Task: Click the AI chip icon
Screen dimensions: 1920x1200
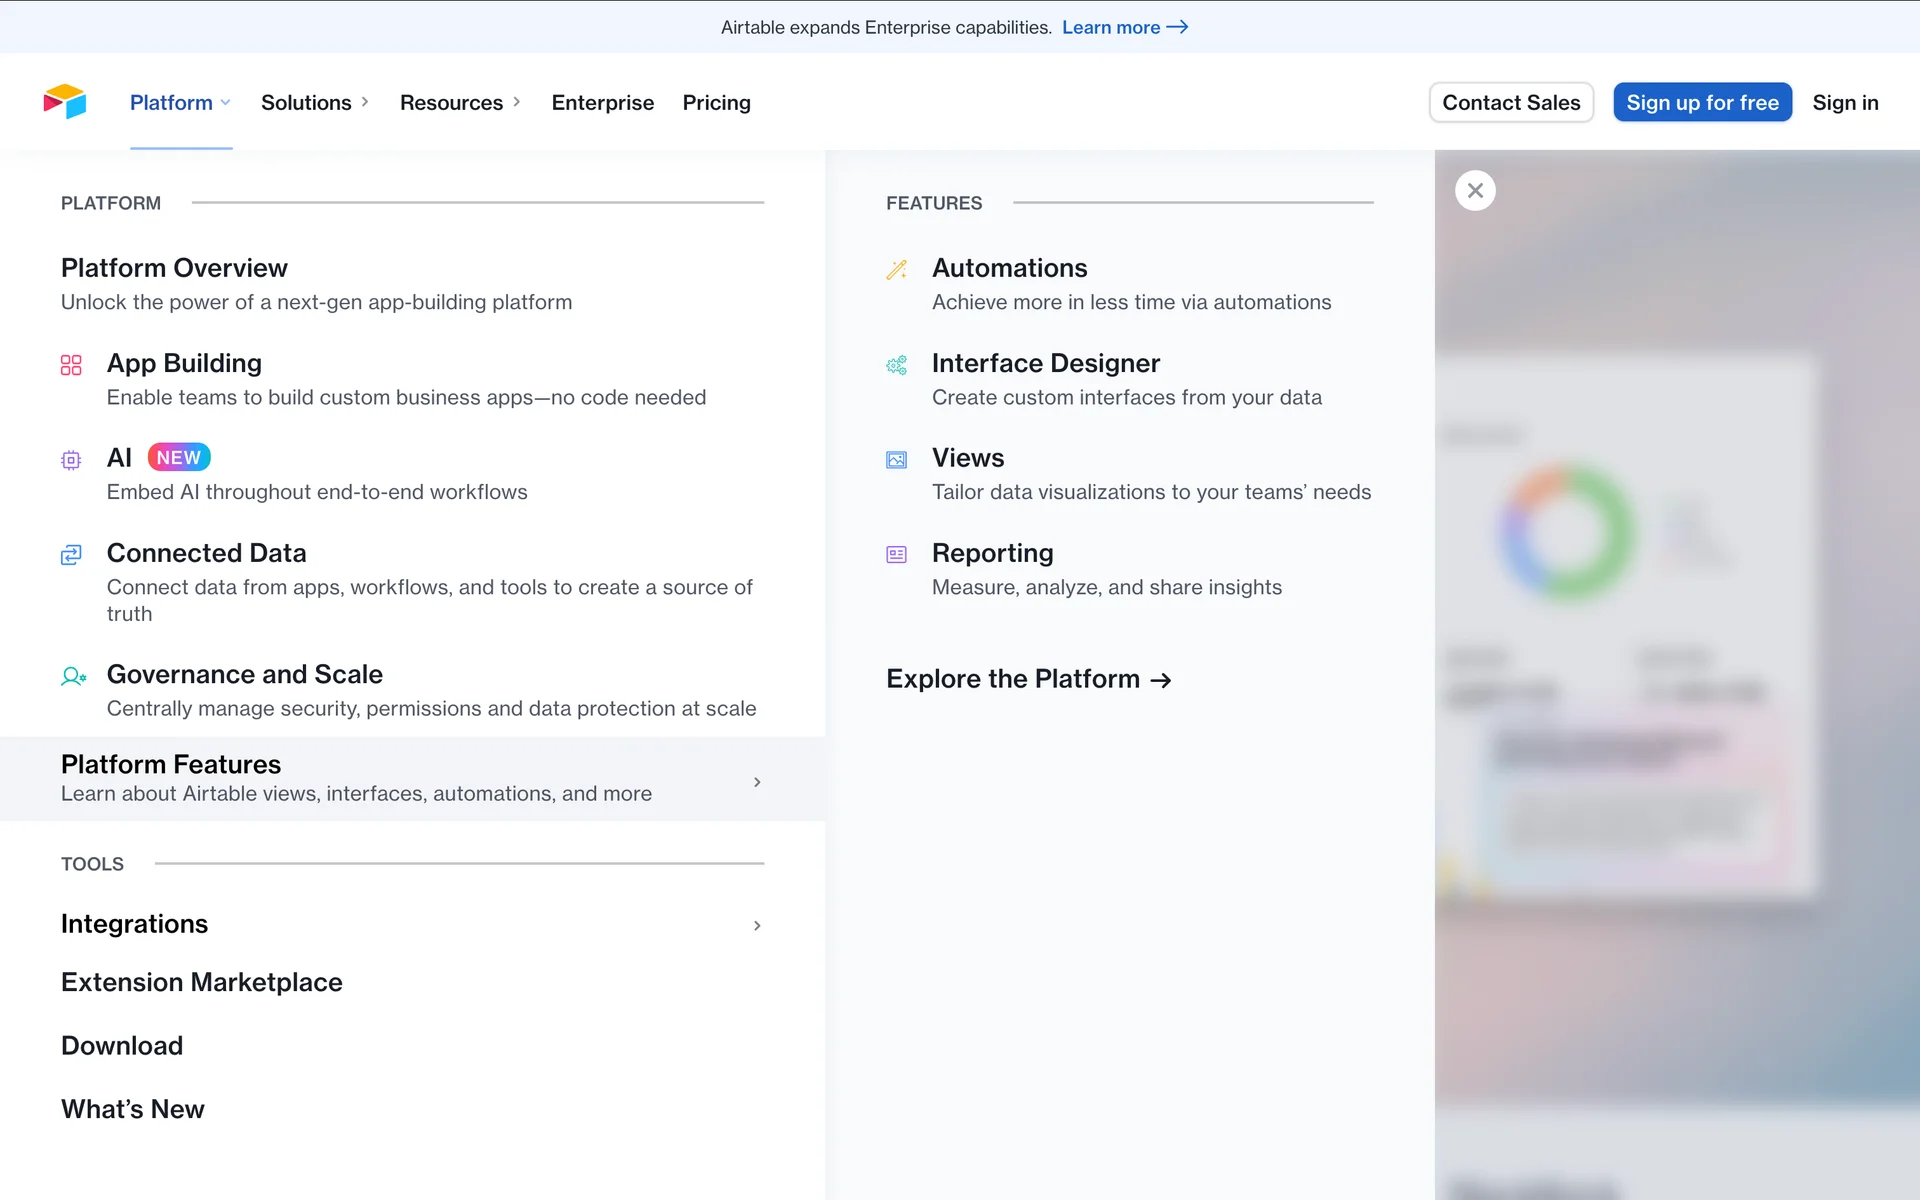Action: pos(71,460)
